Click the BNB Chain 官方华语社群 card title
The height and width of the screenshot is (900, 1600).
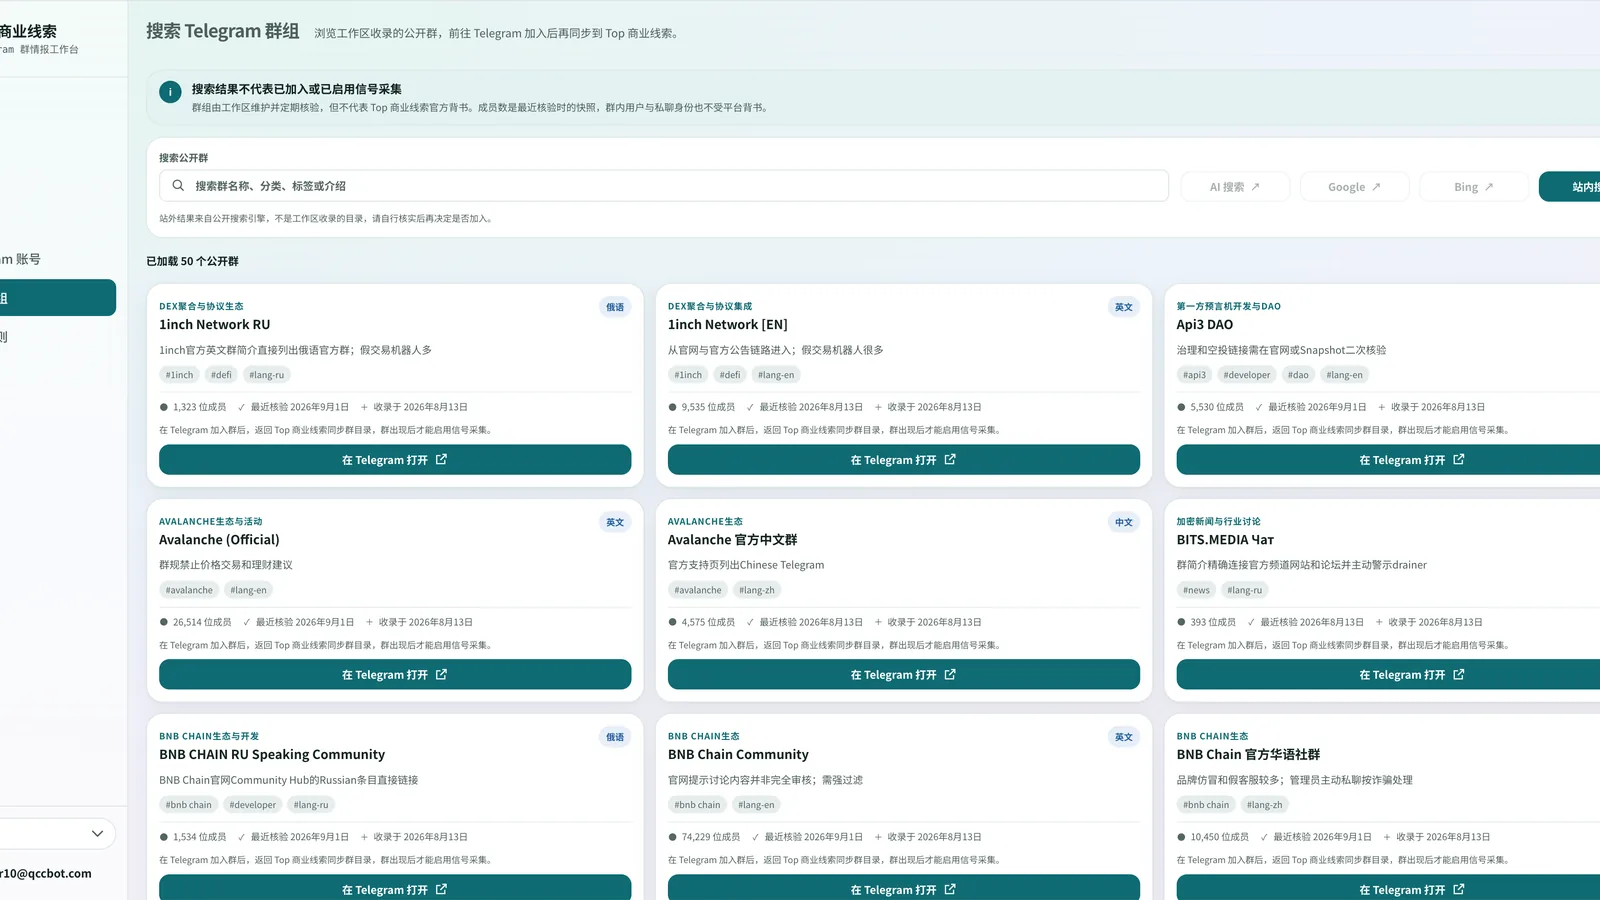click(x=1249, y=755)
